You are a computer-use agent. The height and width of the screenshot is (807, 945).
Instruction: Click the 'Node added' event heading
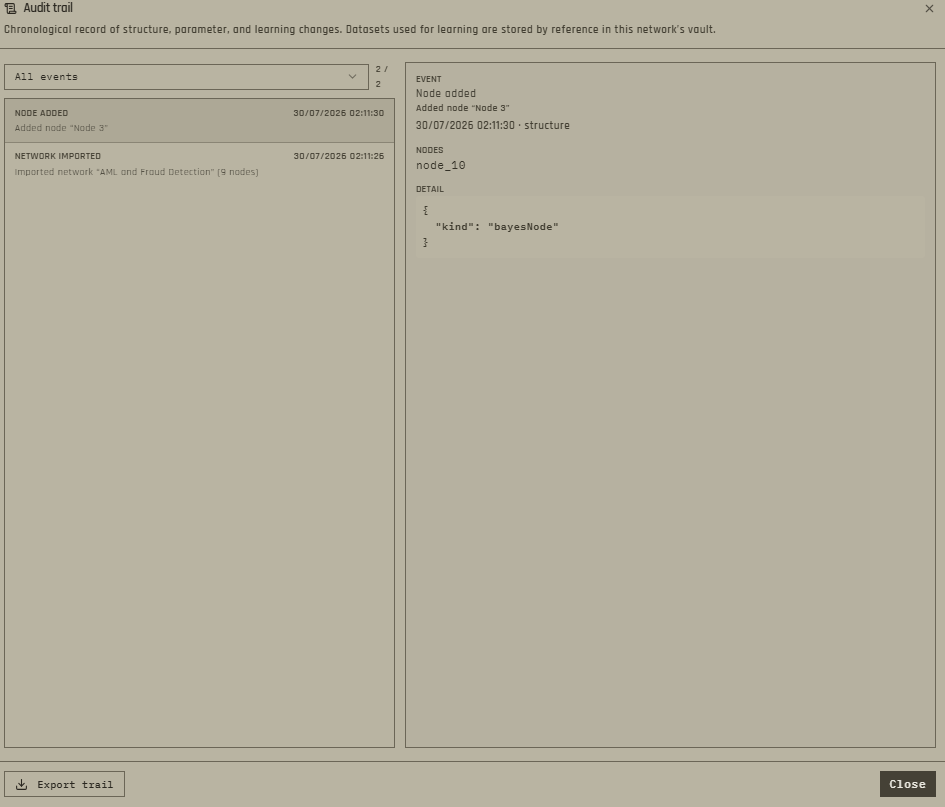446,93
